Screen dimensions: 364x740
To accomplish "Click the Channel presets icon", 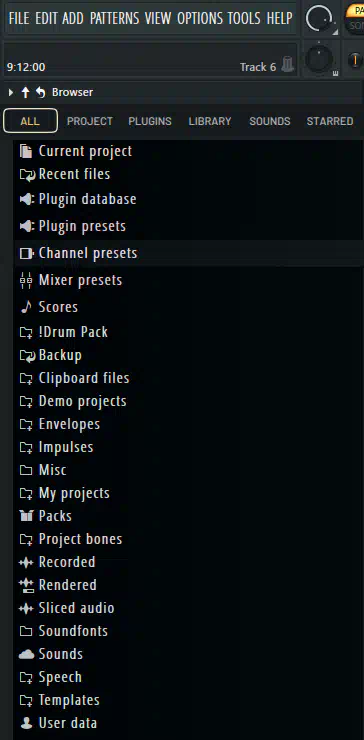I will (x=26, y=253).
